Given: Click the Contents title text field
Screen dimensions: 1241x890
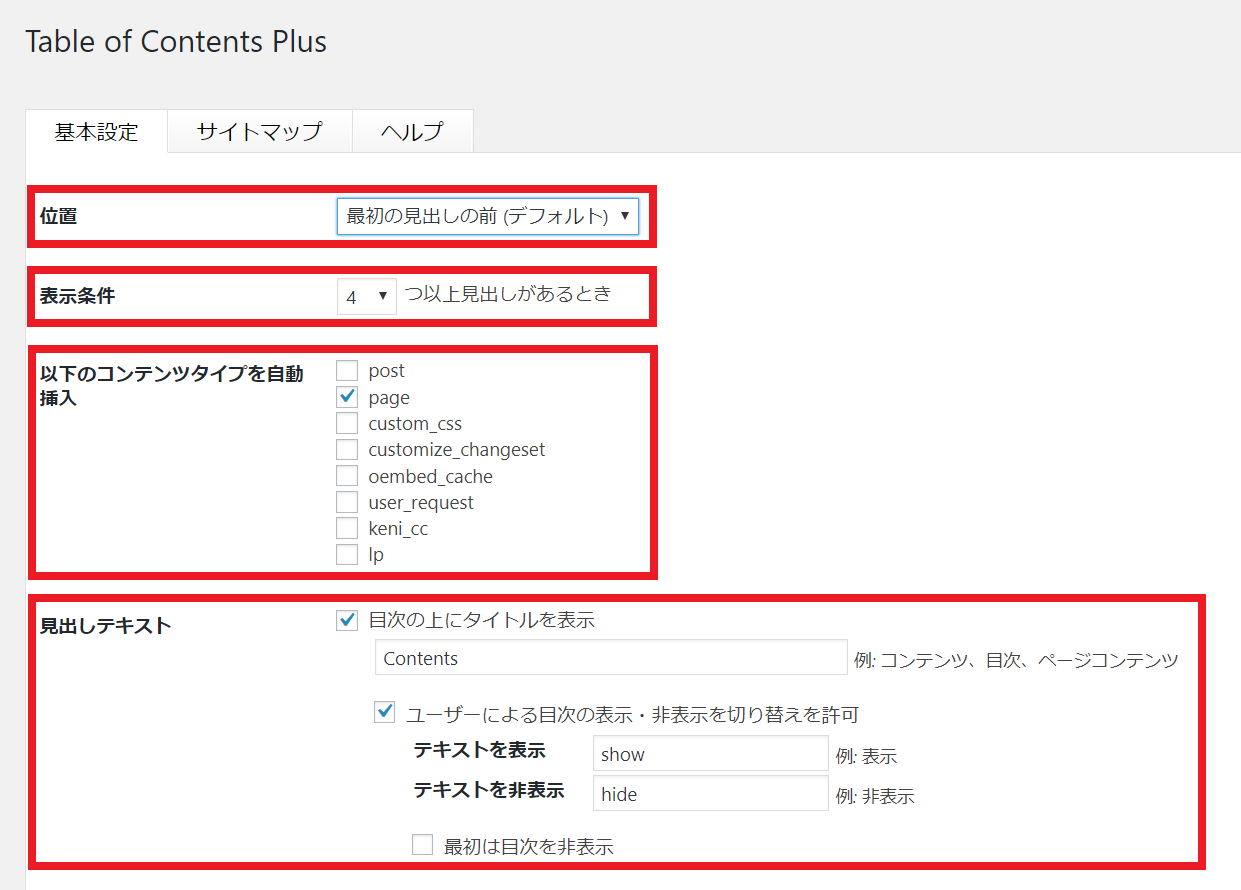Looking at the screenshot, I should click(611, 658).
